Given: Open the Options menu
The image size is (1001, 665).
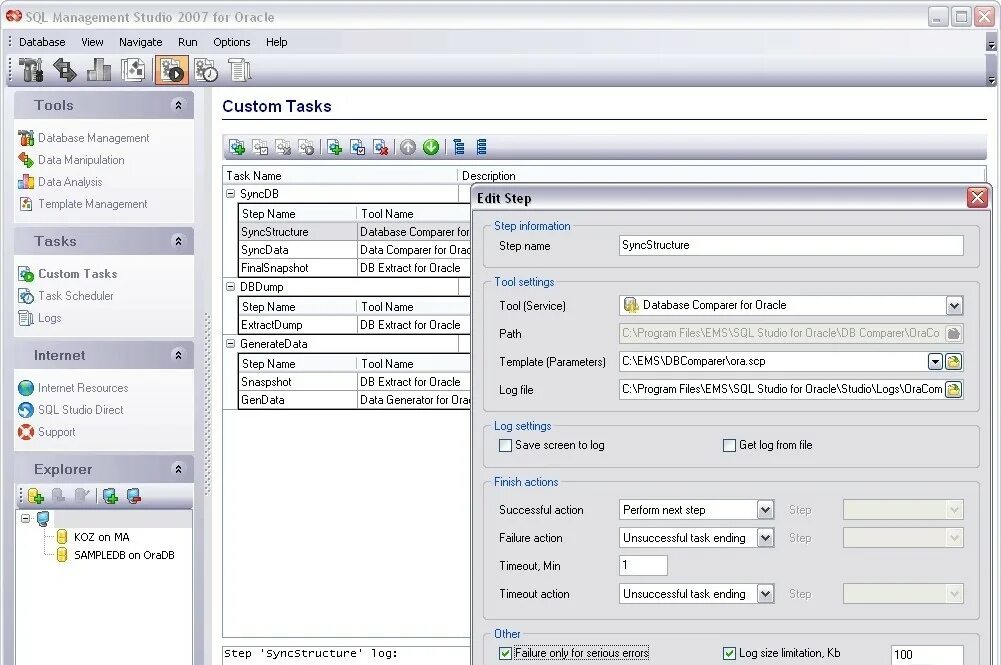Looking at the screenshot, I should (x=232, y=42).
